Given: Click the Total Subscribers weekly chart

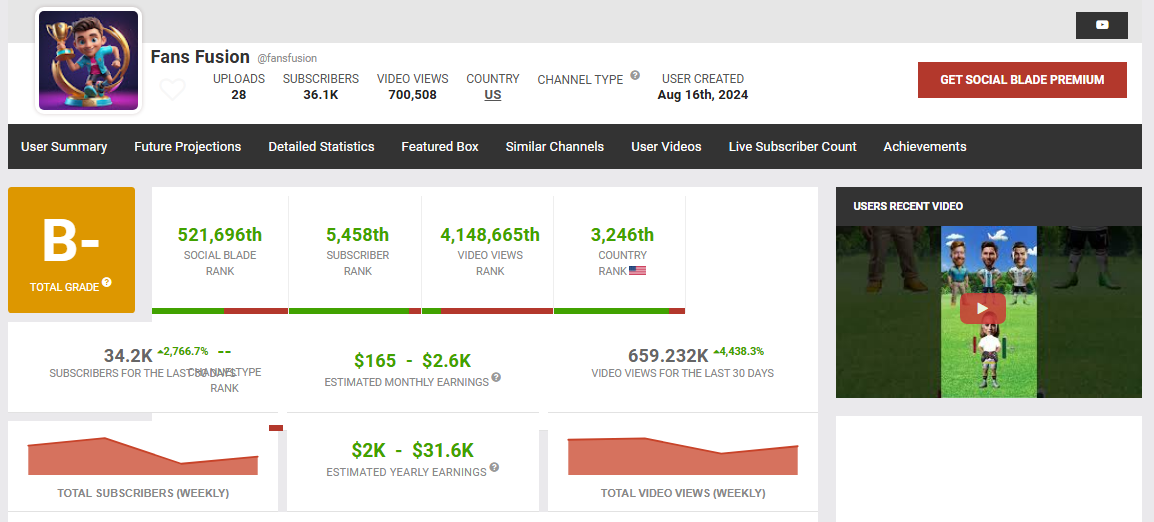Looking at the screenshot, I should point(143,456).
